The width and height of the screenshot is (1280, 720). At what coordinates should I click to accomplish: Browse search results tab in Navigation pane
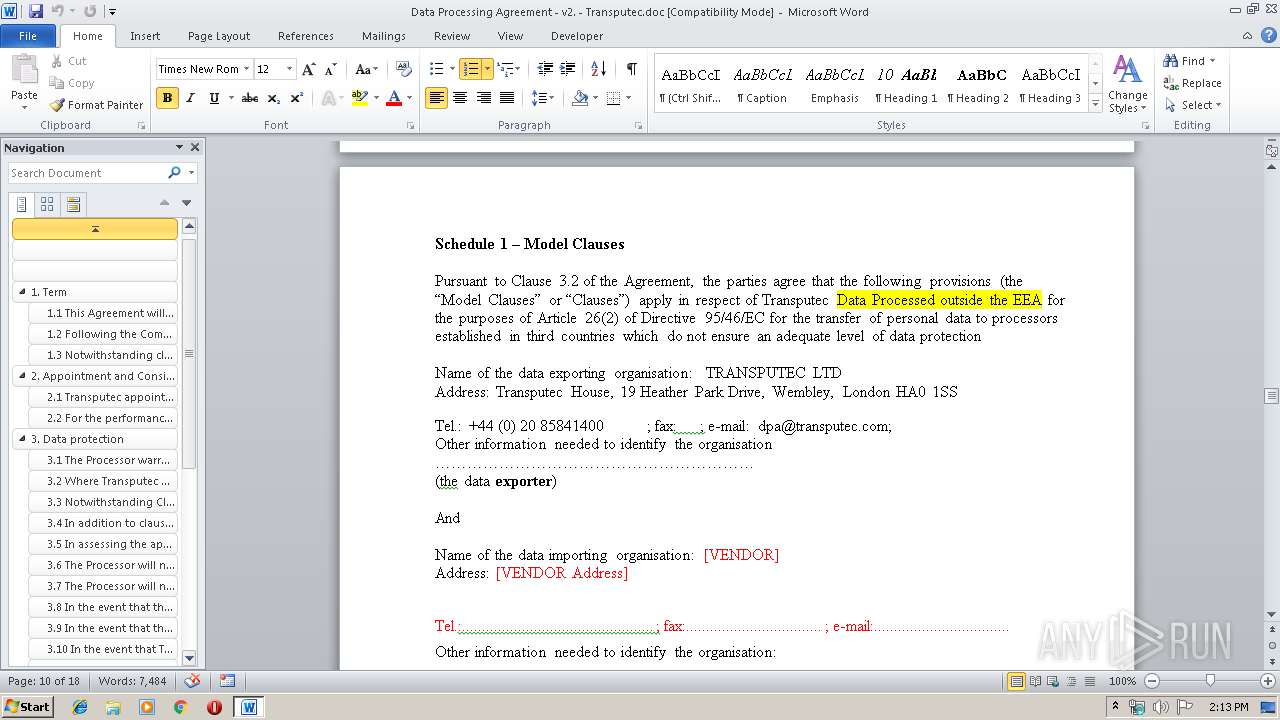pyautogui.click(x=72, y=204)
